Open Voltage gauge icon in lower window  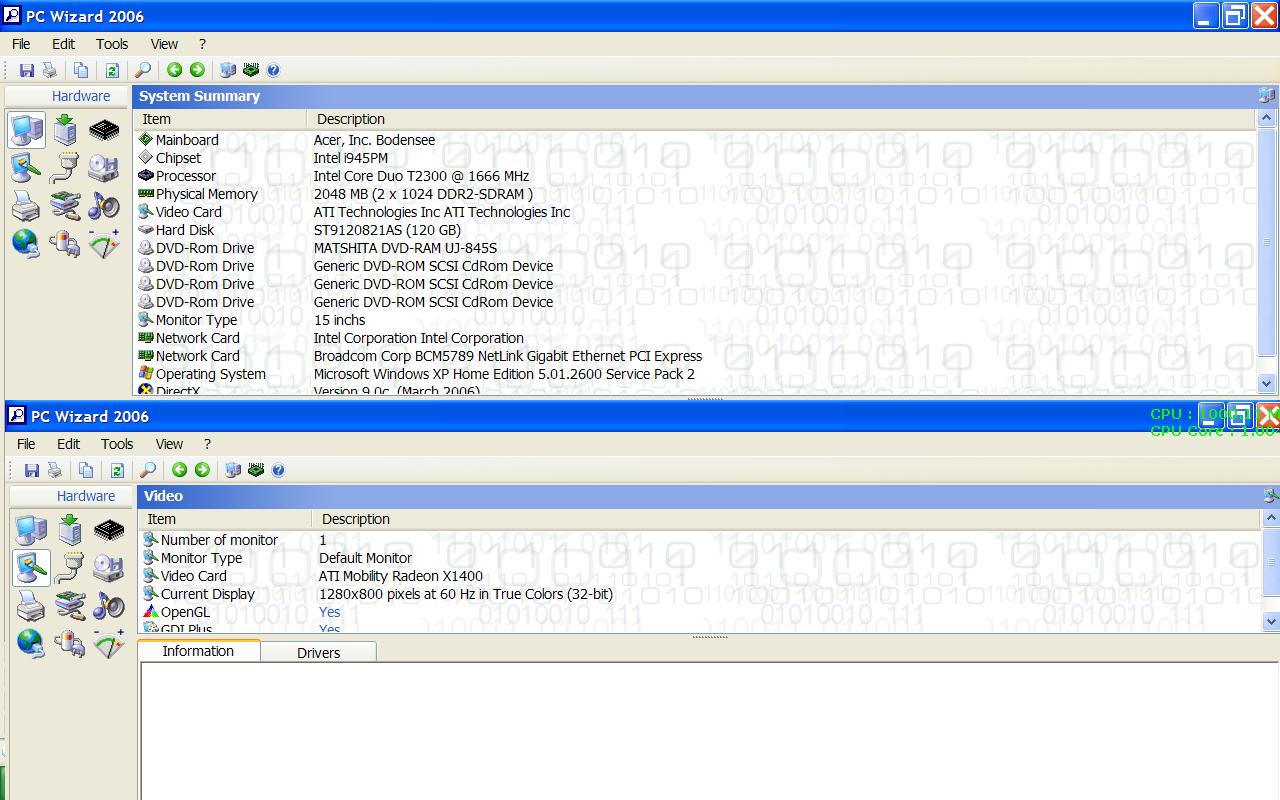pos(109,643)
